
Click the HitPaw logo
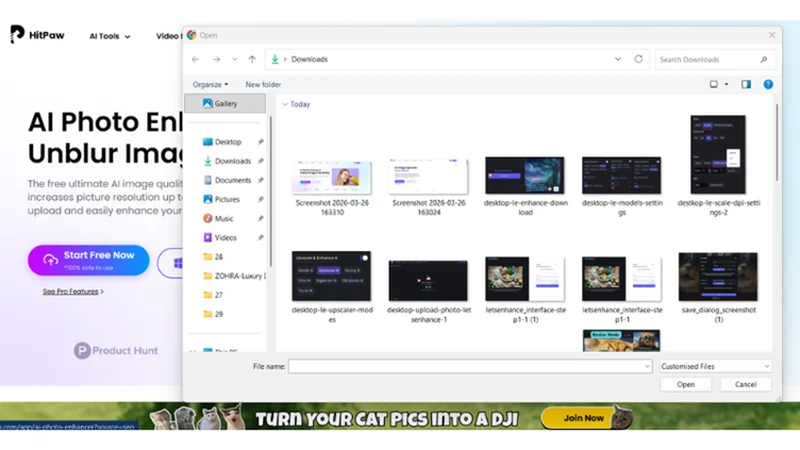(37, 35)
